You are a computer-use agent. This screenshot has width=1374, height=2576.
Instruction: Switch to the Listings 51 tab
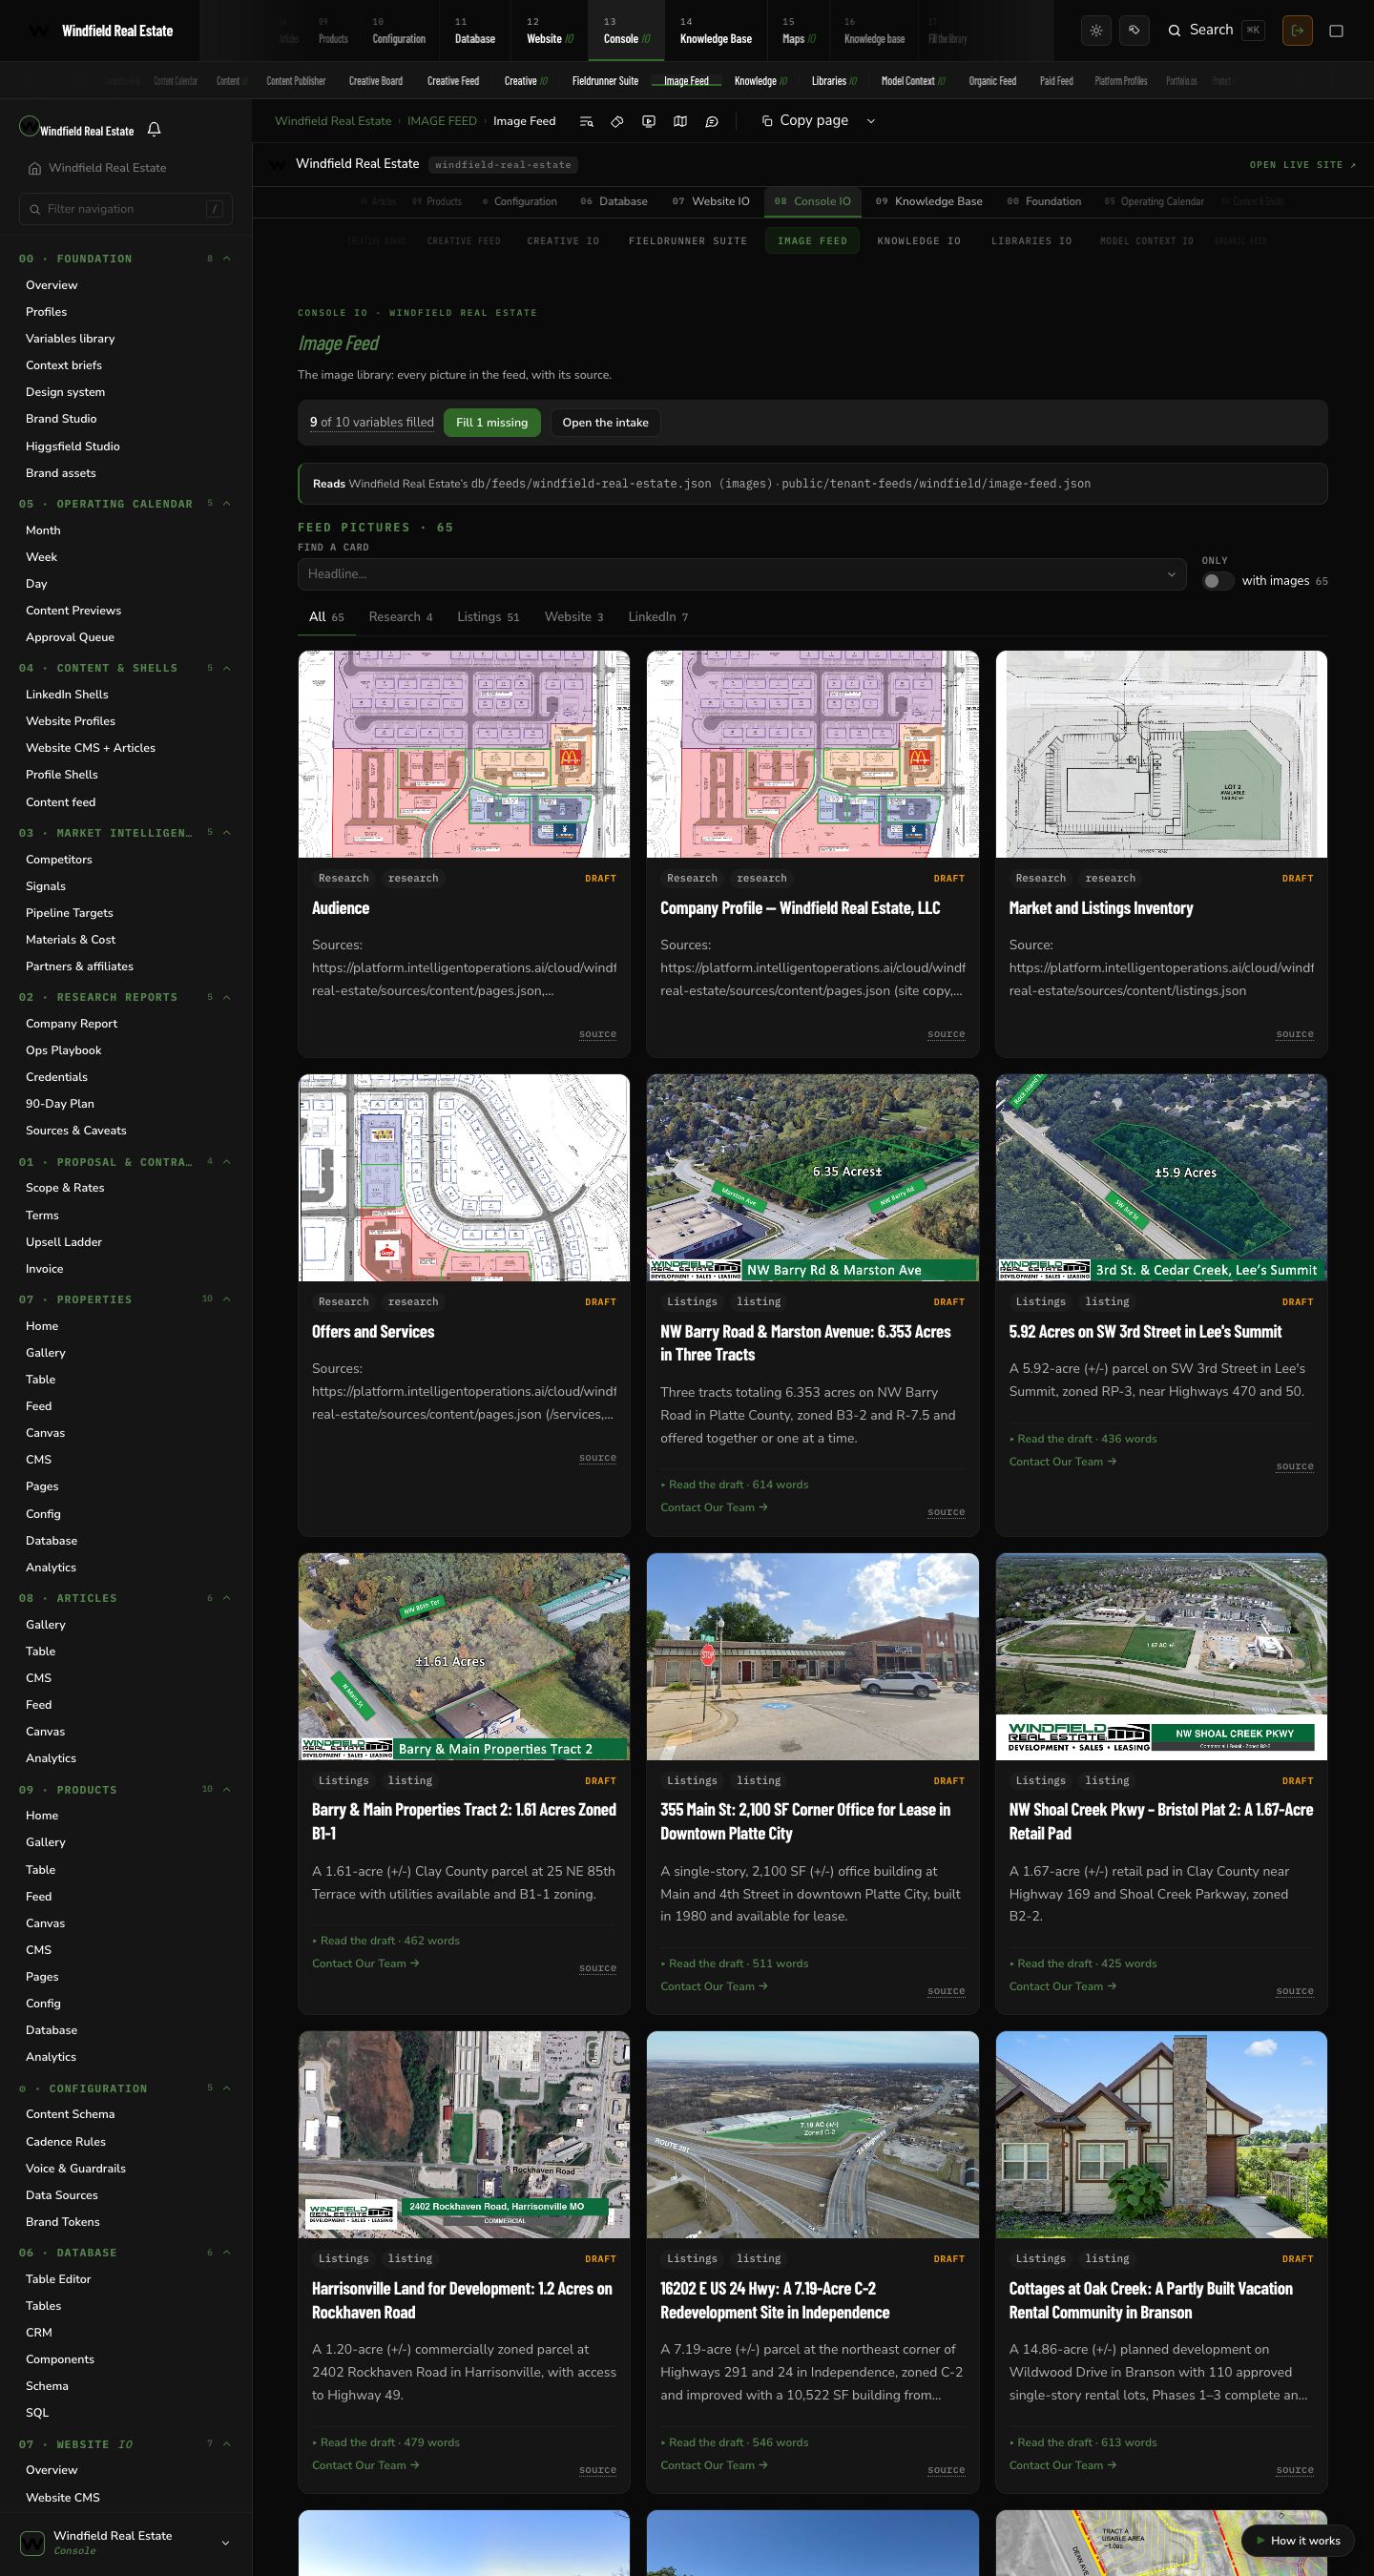click(488, 617)
